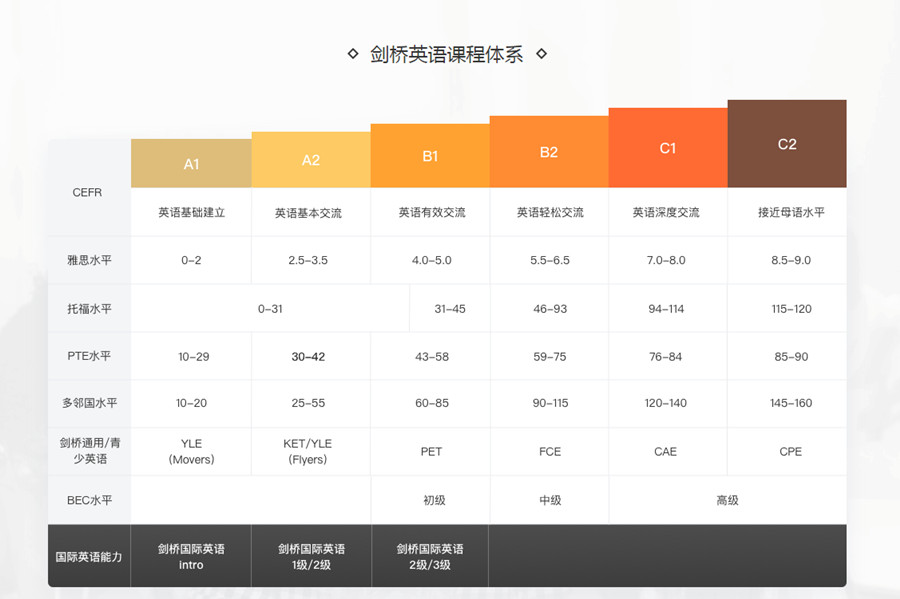
Task: Open the 剑桥国际英语 1级/2级 cell
Action: pos(310,556)
